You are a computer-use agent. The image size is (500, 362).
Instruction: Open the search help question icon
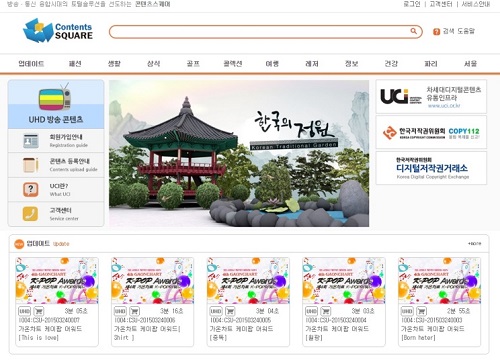coord(436,32)
